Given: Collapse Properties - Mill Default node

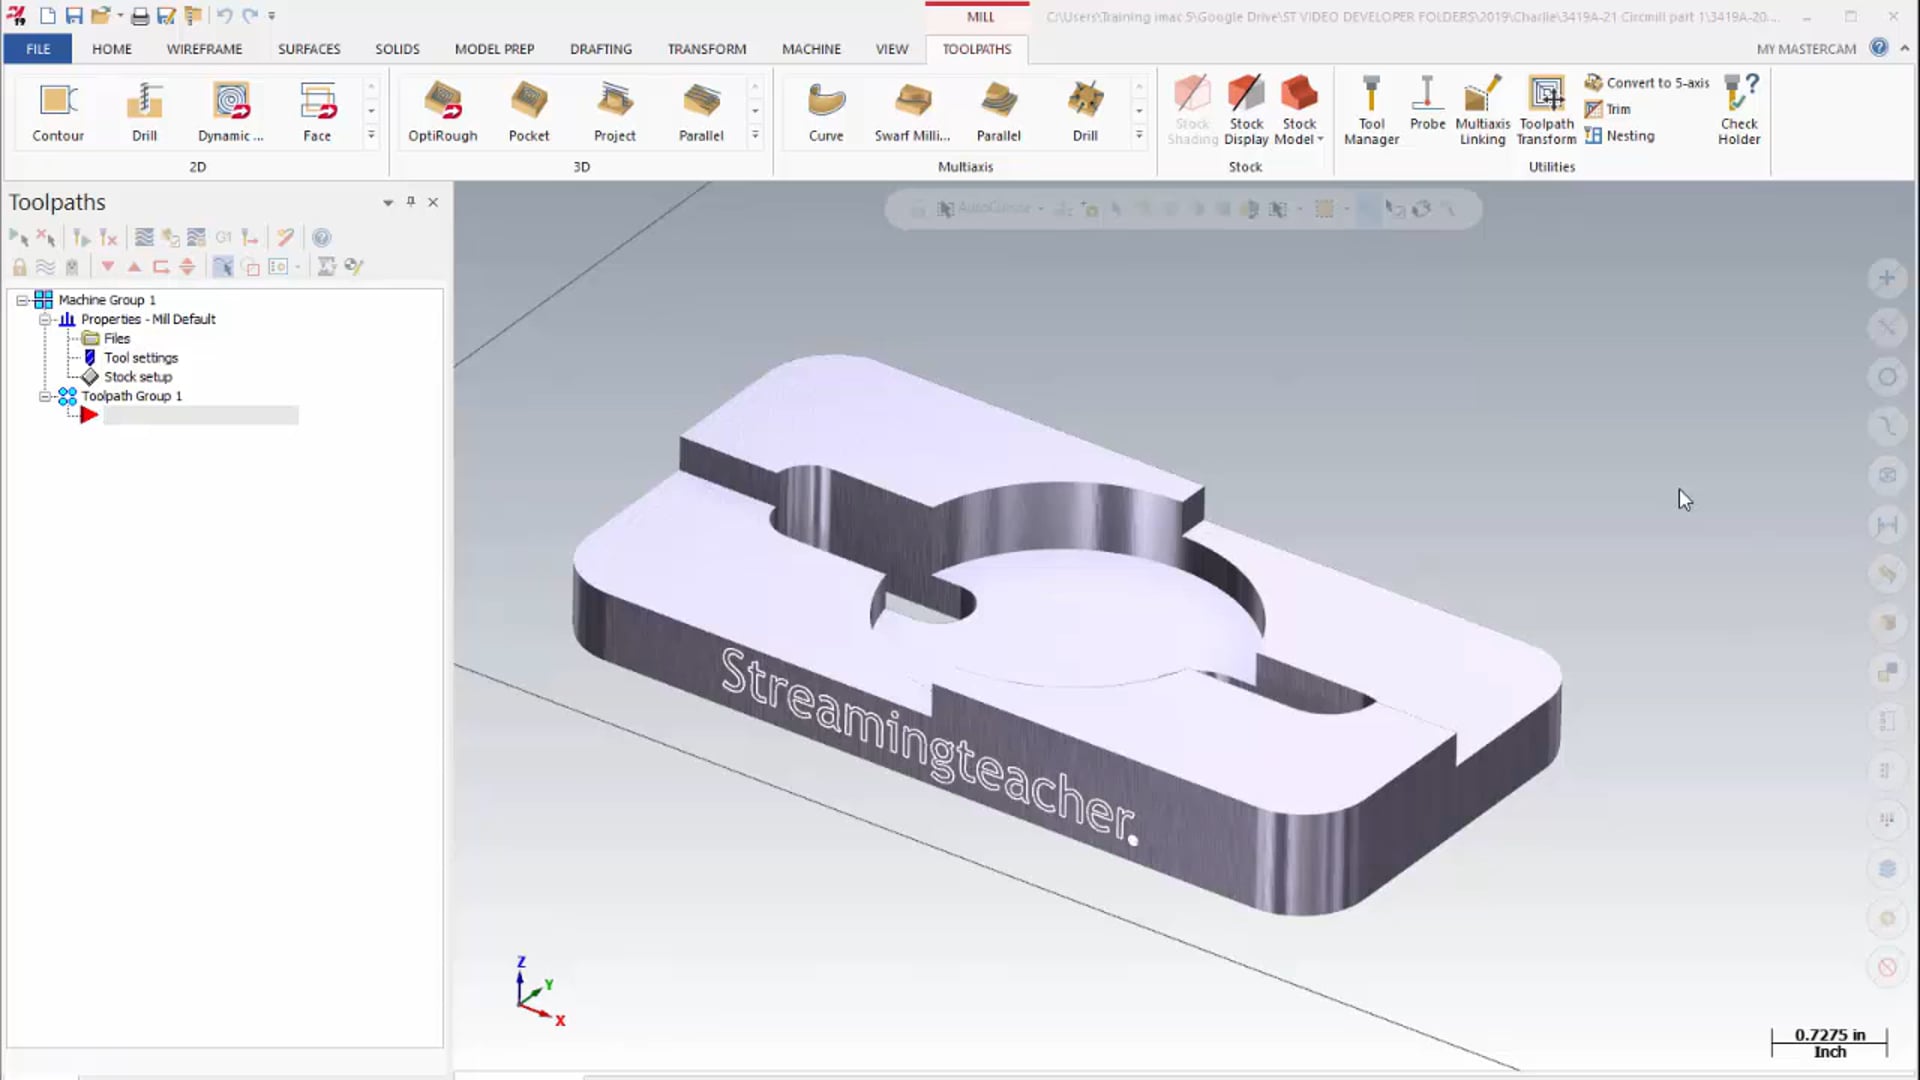Looking at the screenshot, I should [45, 319].
